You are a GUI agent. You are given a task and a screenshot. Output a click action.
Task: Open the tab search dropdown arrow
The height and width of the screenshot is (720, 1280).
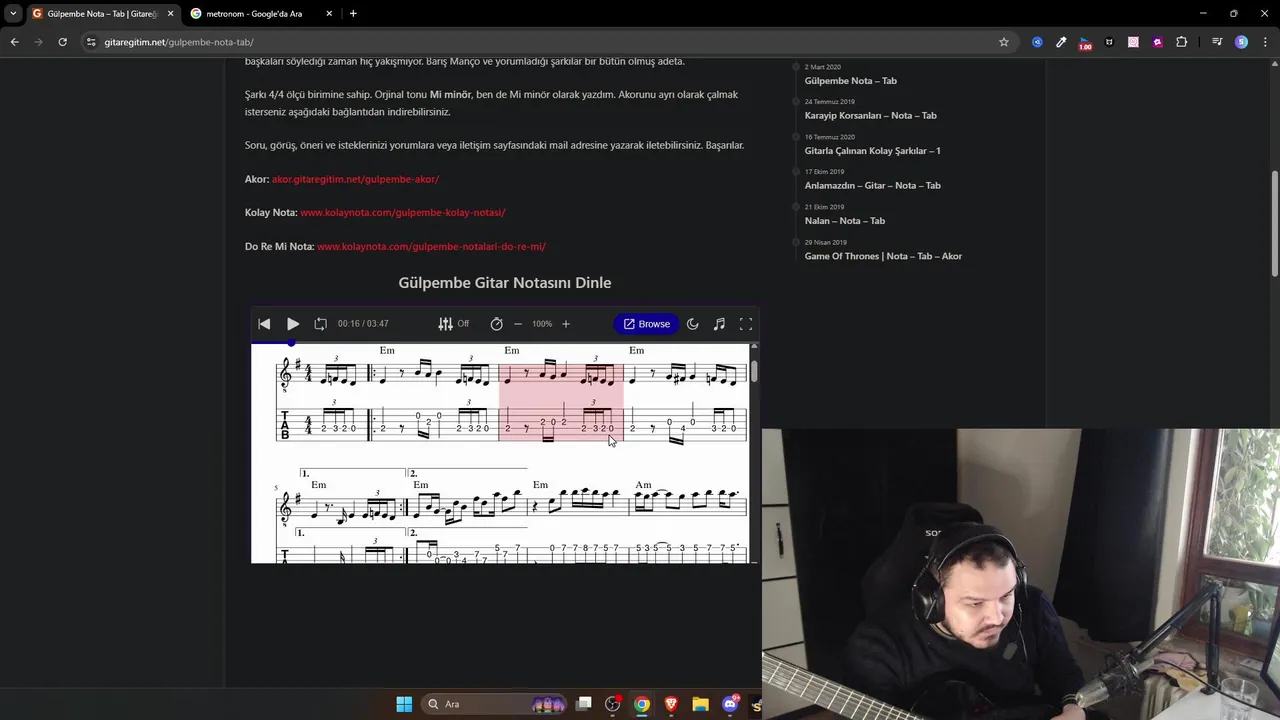click(13, 14)
